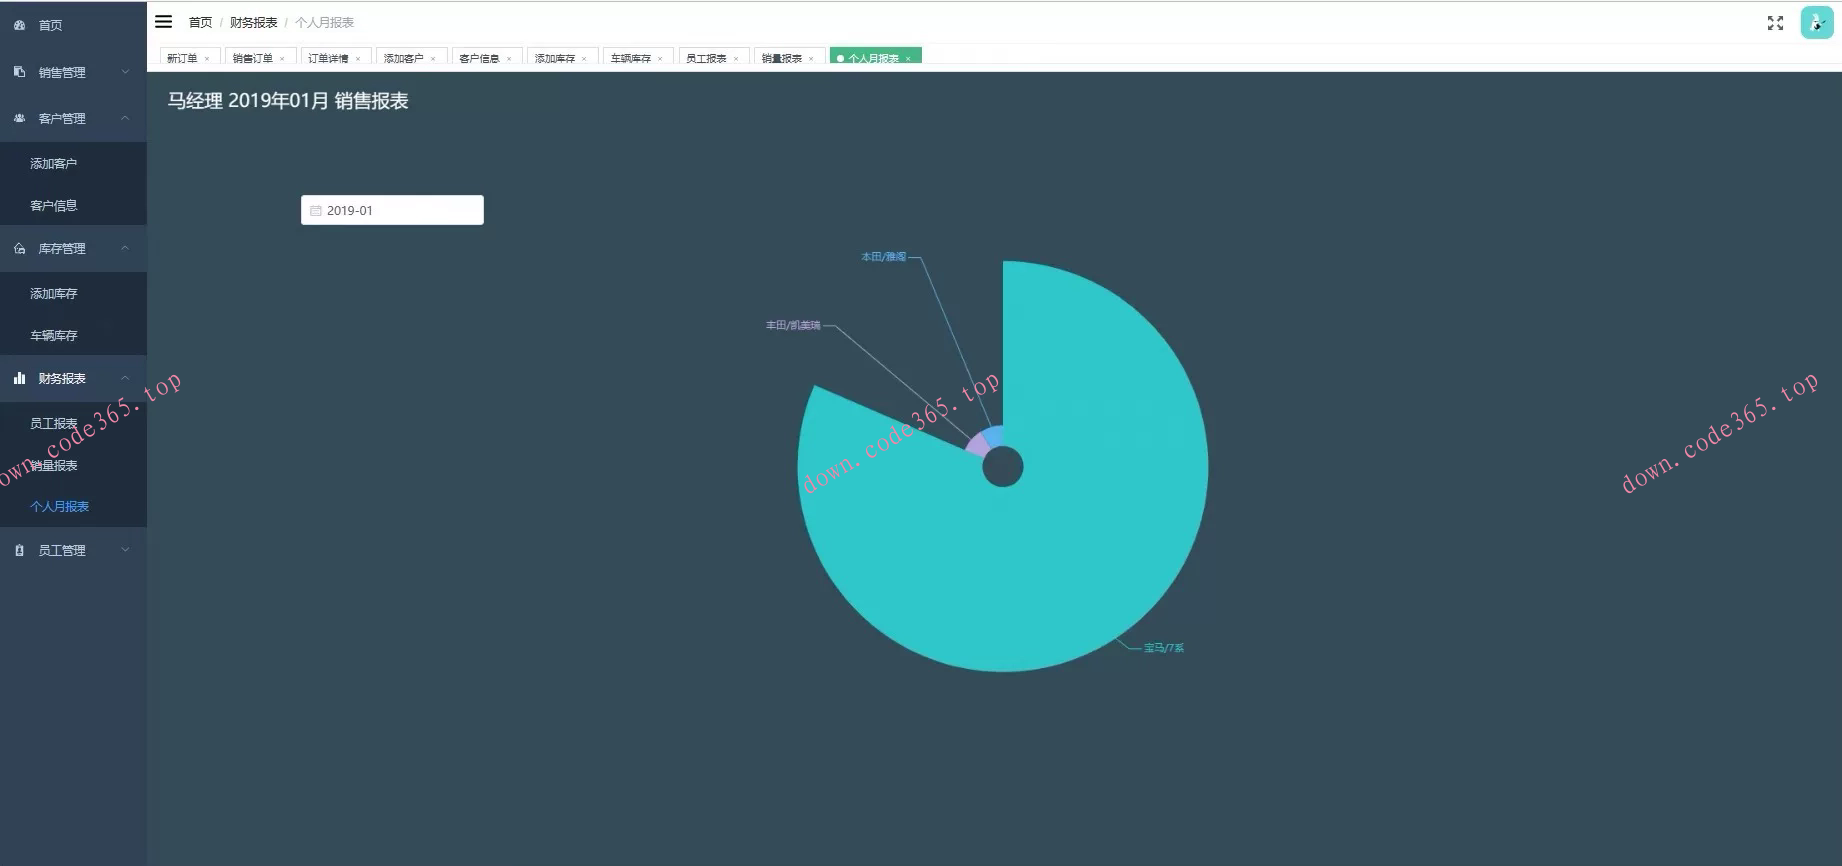Click the 财务报表 bar chart icon

[19, 378]
